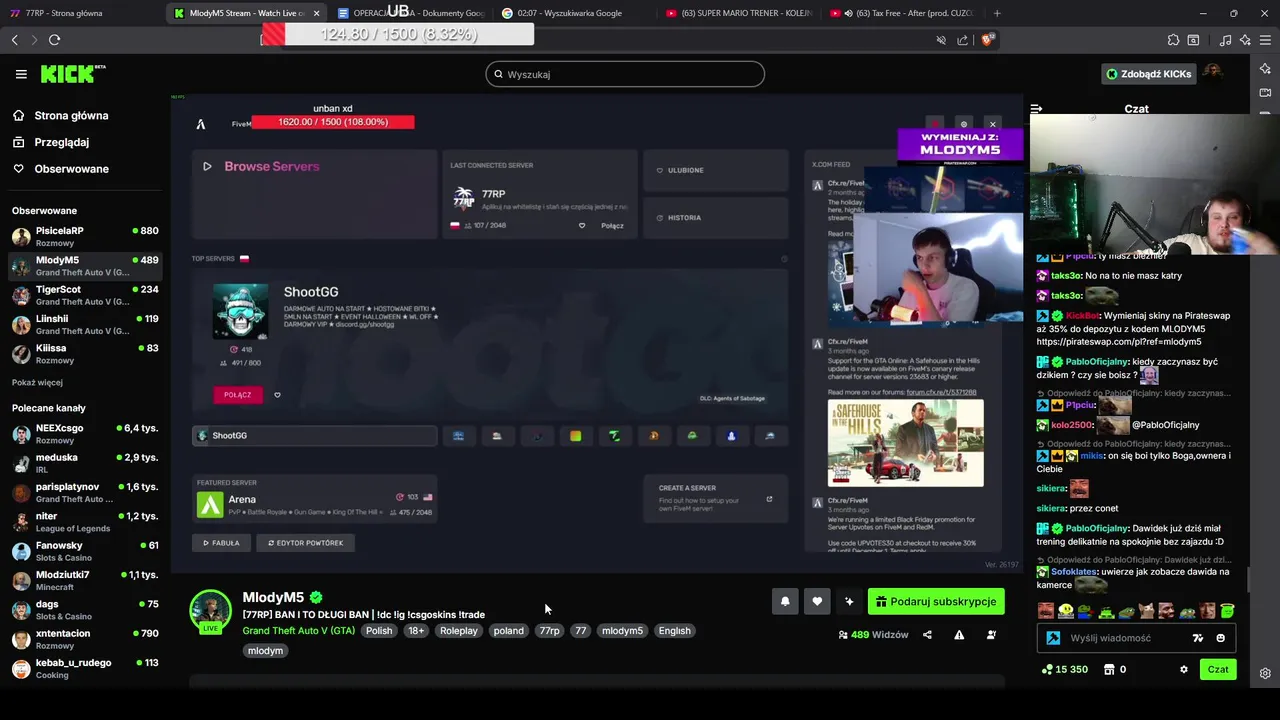Toggle site mute in address bar
Viewport: 1280px width, 720px height.
(x=941, y=40)
